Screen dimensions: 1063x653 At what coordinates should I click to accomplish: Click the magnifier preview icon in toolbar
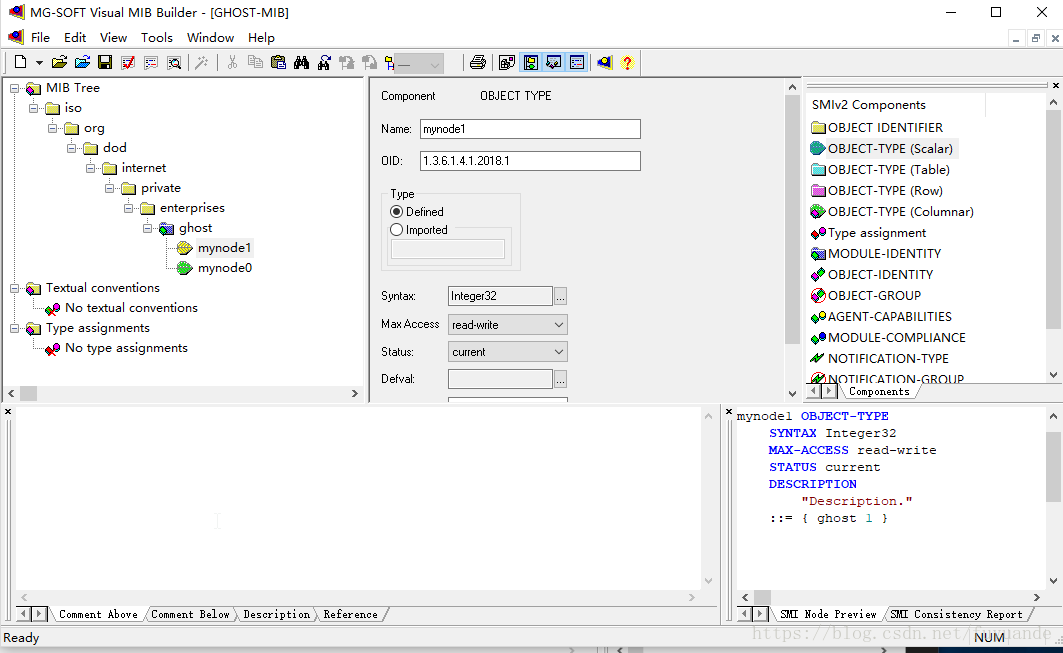point(174,62)
